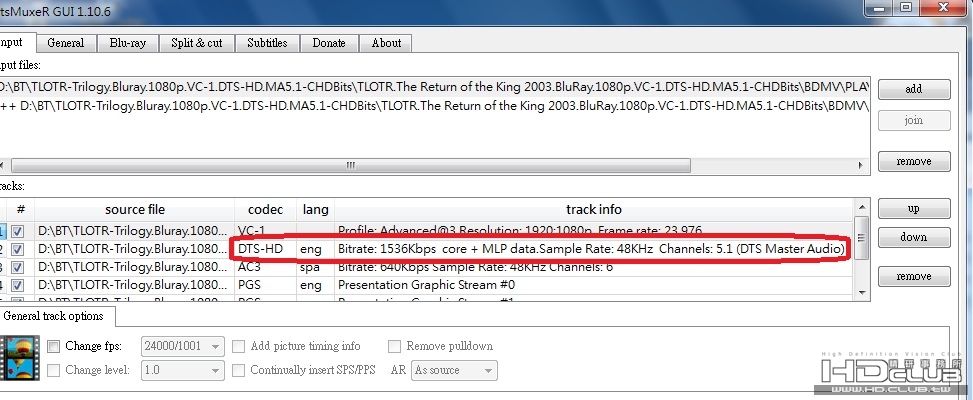Click tracks list scroll down arrow
Image resolution: width=973 pixels, height=400 pixels.
860,292
